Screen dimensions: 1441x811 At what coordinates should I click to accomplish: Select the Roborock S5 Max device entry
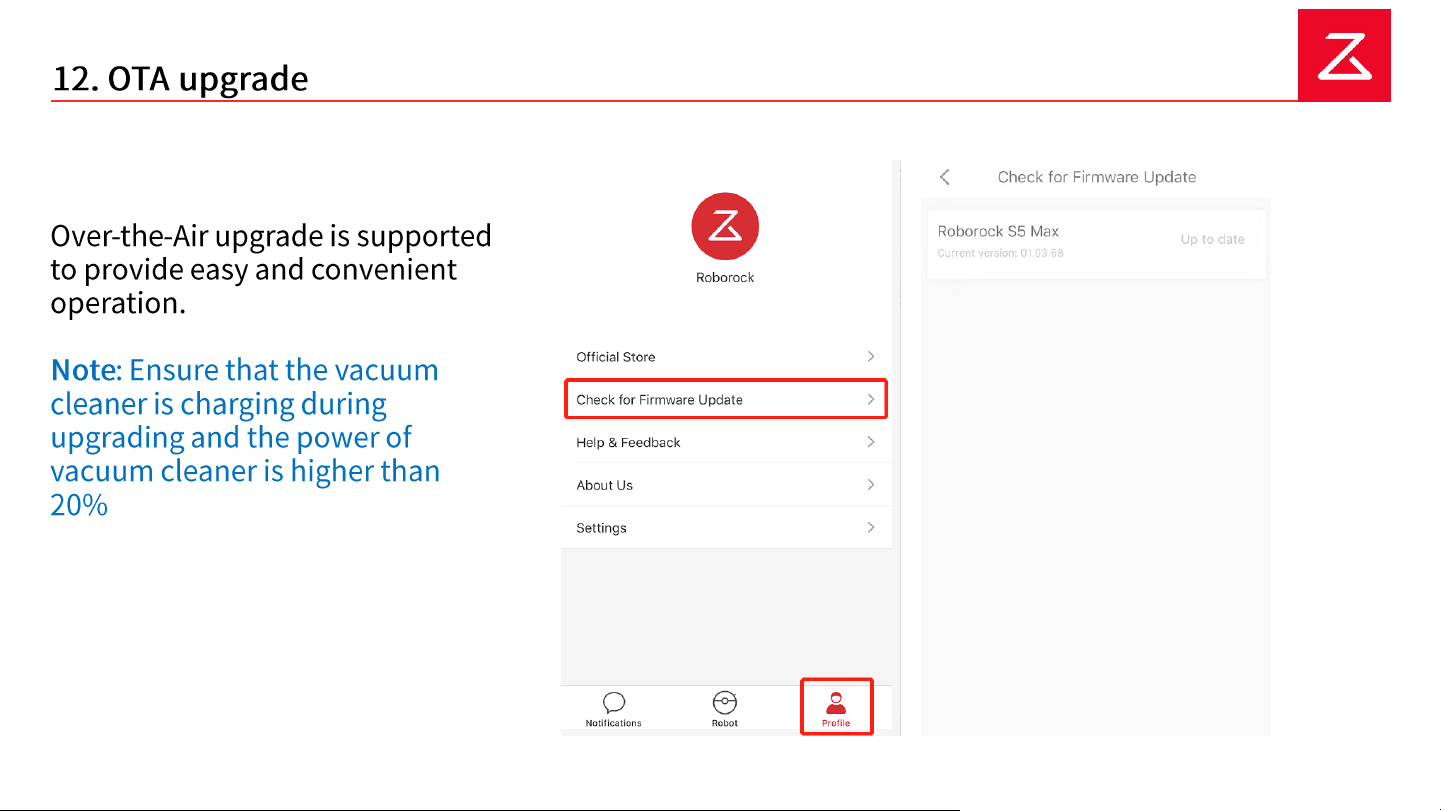(x=1097, y=244)
